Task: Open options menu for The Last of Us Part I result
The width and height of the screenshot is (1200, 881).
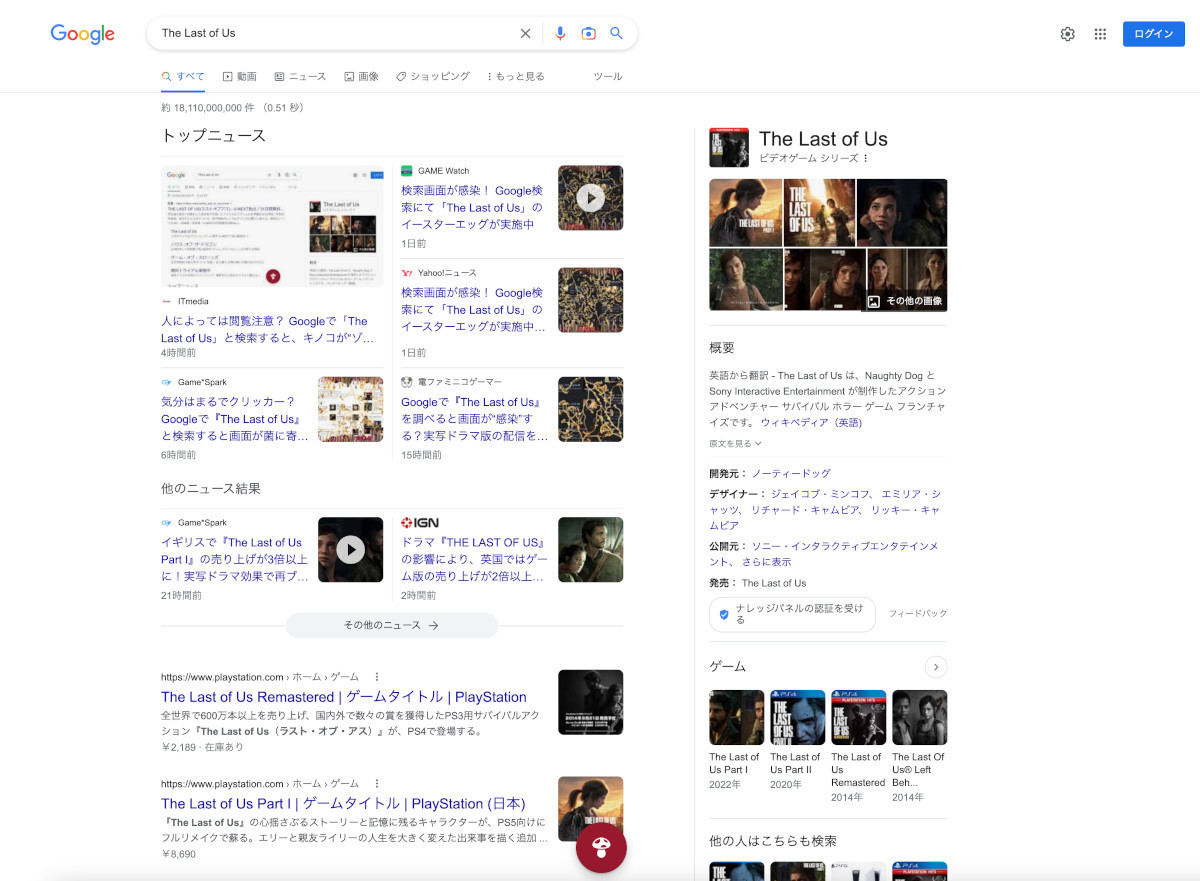Action: (x=377, y=784)
